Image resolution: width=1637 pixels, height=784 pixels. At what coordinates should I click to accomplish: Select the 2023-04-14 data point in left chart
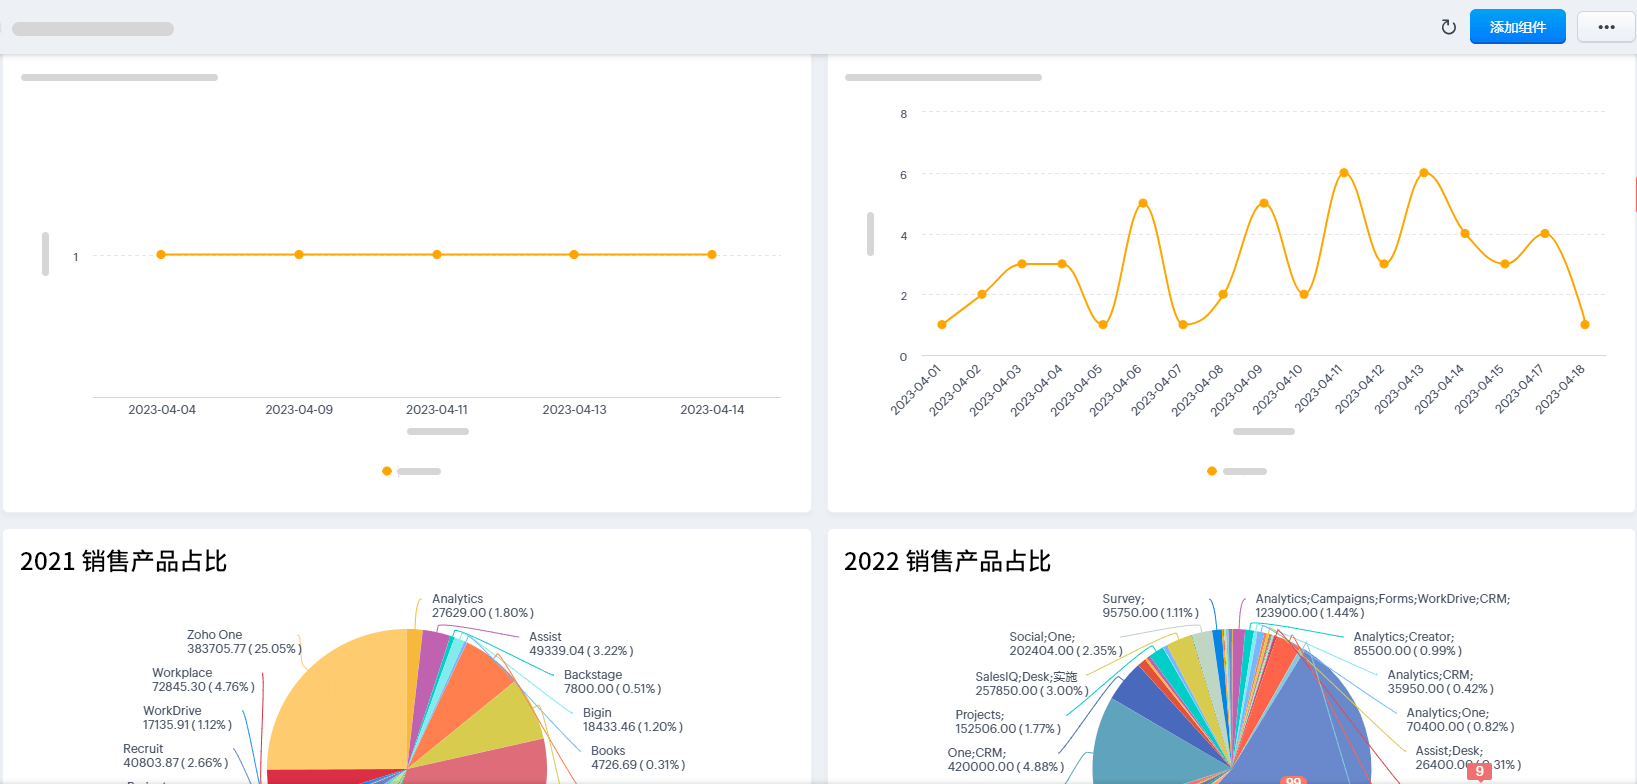tap(712, 255)
